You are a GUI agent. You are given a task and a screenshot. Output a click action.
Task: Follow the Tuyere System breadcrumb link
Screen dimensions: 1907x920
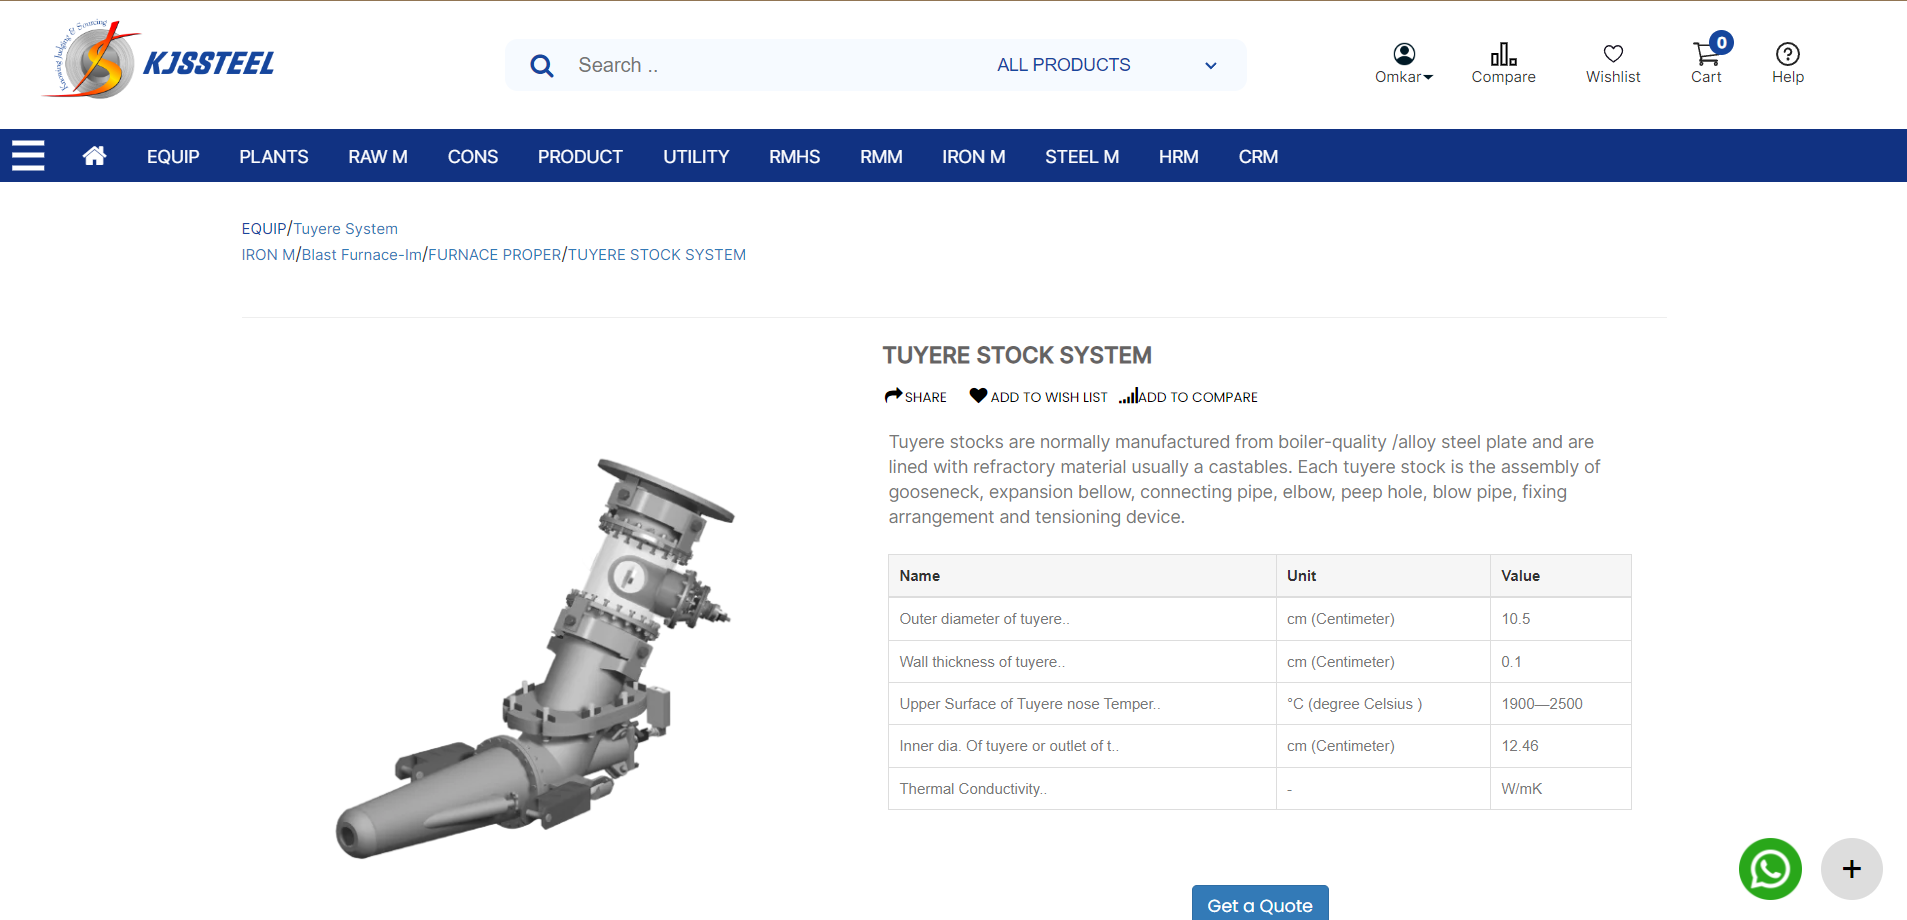click(345, 229)
